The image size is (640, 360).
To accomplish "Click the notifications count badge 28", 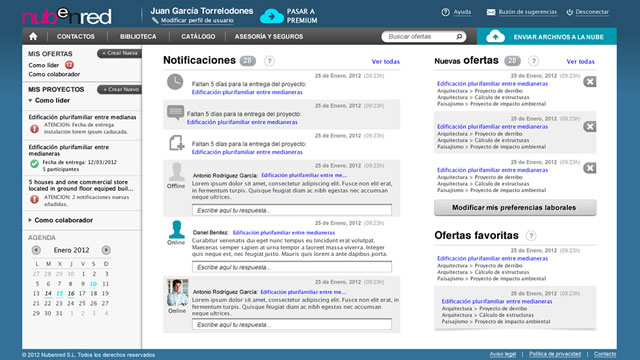I will [x=248, y=61].
